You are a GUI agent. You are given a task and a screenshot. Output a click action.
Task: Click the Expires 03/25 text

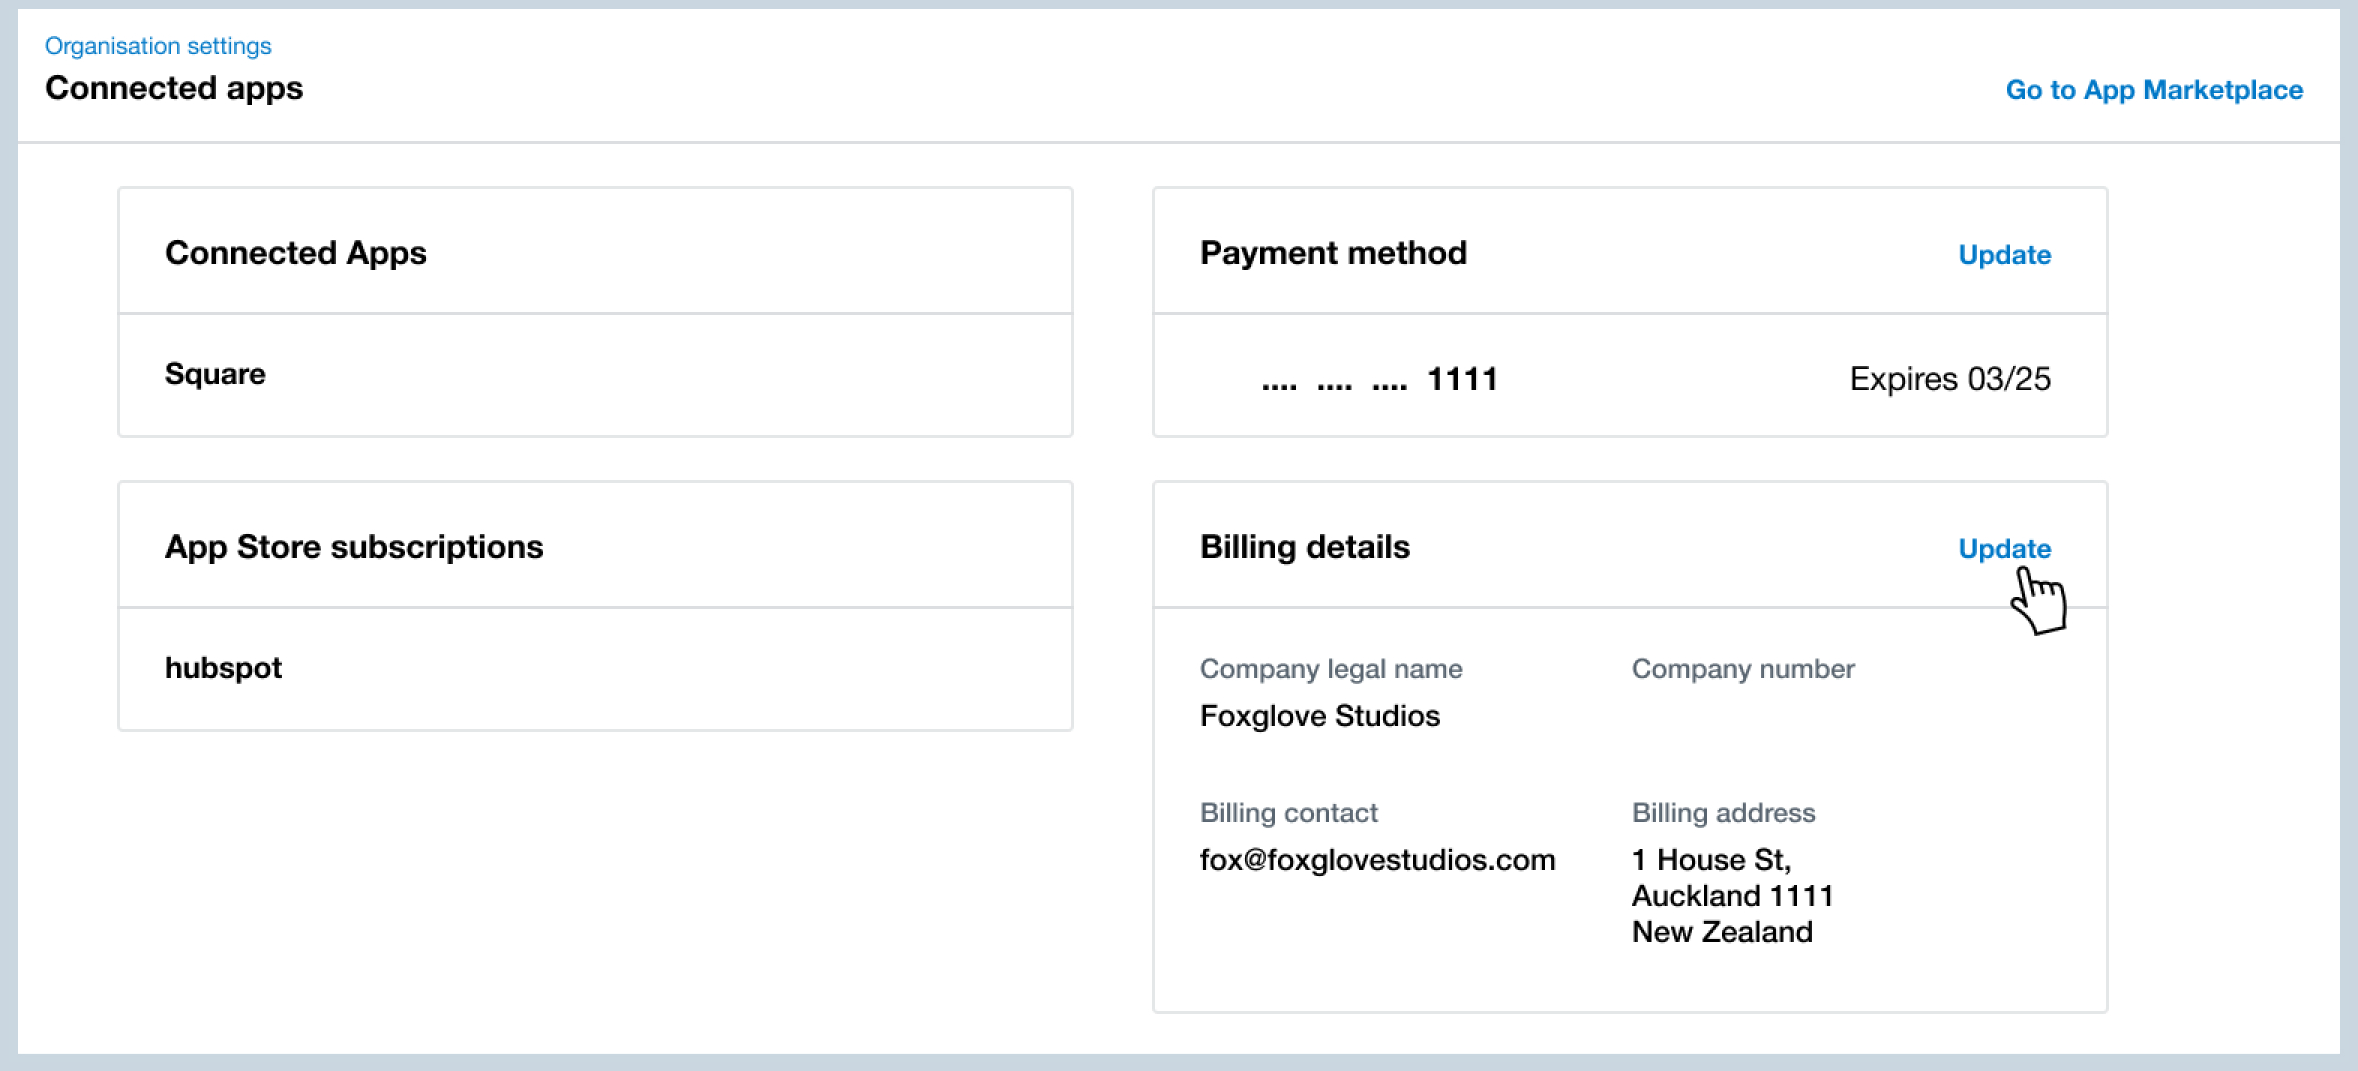pyautogui.click(x=1949, y=378)
